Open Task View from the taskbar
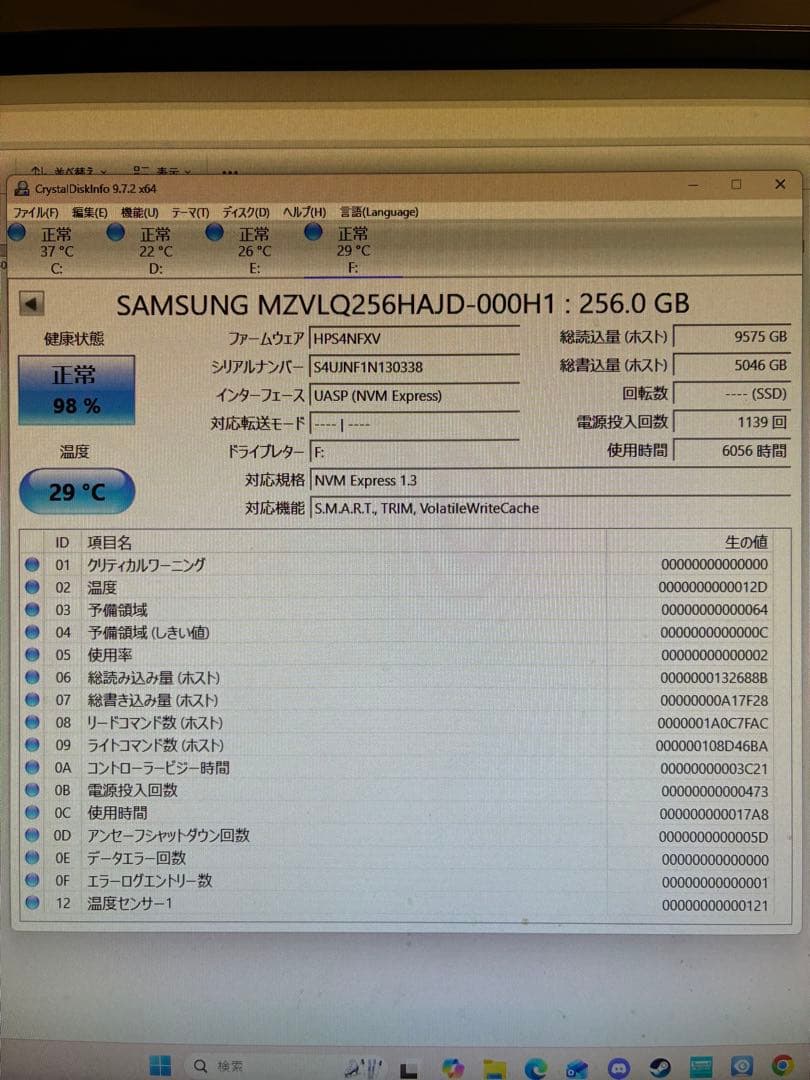 (x=409, y=1068)
